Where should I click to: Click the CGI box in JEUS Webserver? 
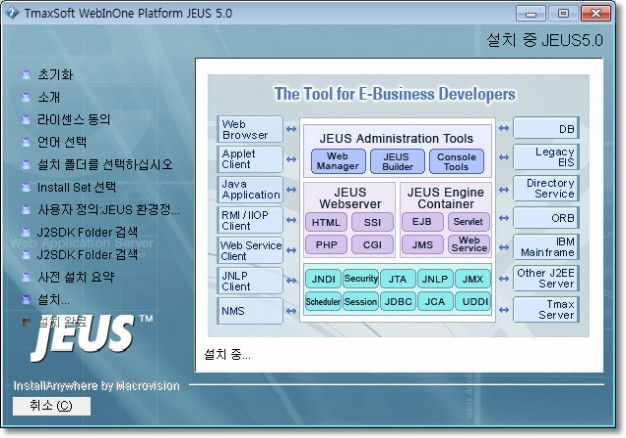pyautogui.click(x=372, y=244)
